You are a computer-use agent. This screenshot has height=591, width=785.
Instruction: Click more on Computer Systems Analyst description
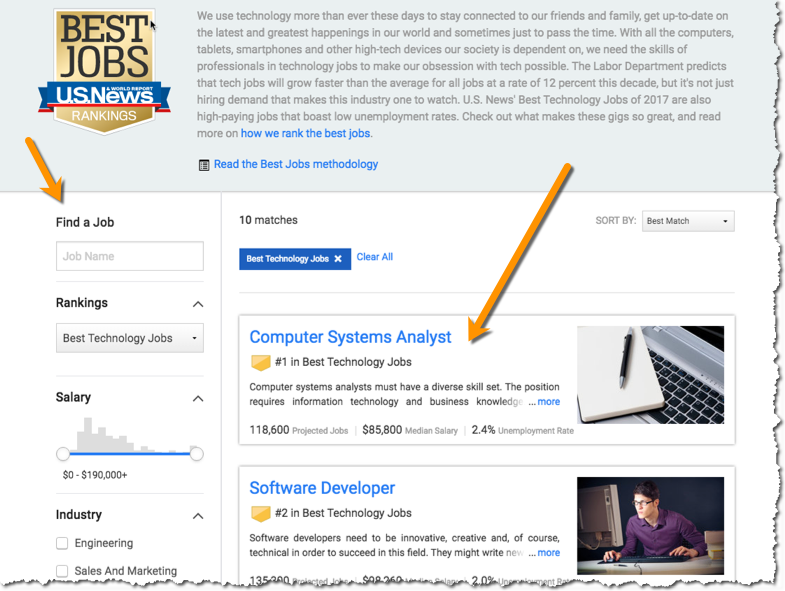(x=549, y=402)
